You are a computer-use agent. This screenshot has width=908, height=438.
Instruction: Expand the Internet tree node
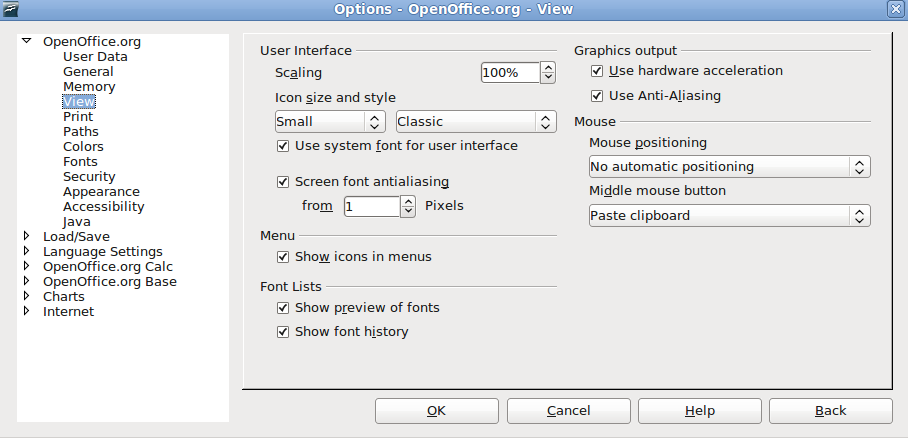pyautogui.click(x=26, y=311)
